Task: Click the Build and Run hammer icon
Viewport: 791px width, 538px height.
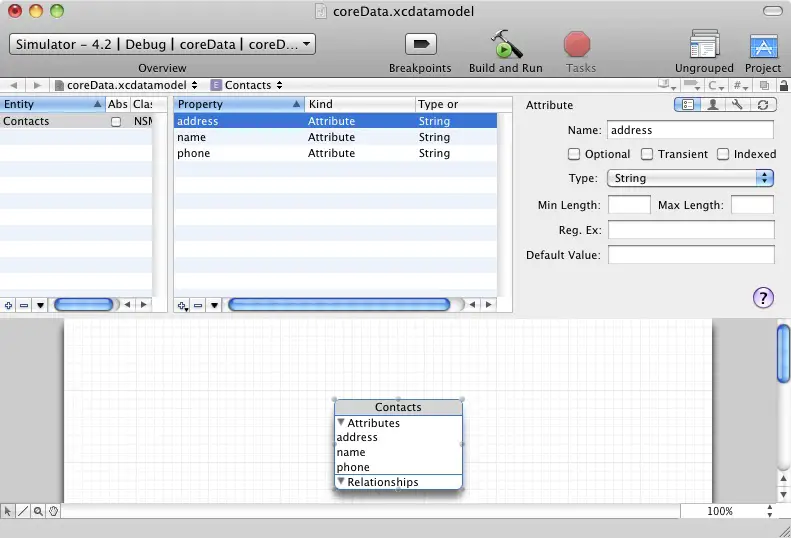Action: (506, 44)
